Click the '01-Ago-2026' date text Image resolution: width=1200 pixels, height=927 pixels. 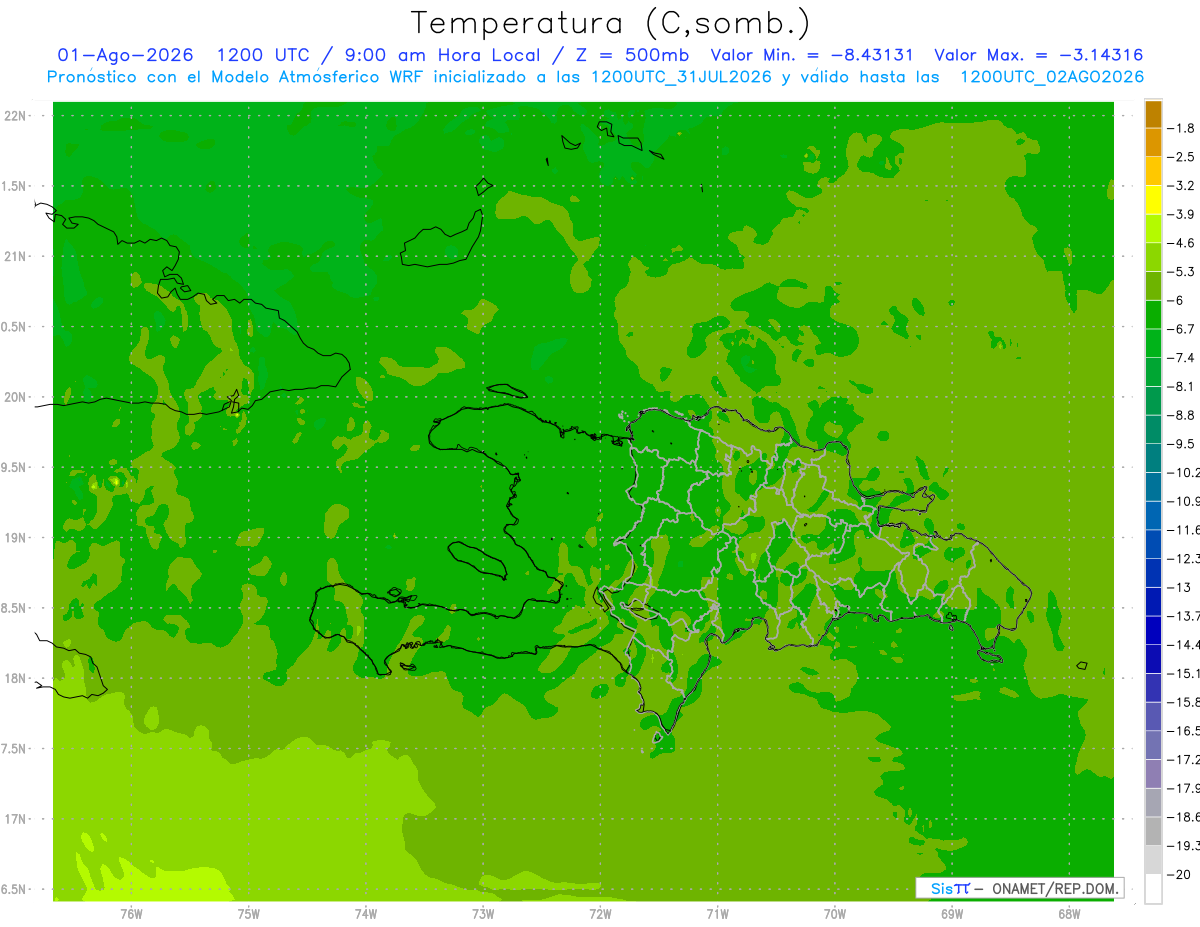click(126, 55)
